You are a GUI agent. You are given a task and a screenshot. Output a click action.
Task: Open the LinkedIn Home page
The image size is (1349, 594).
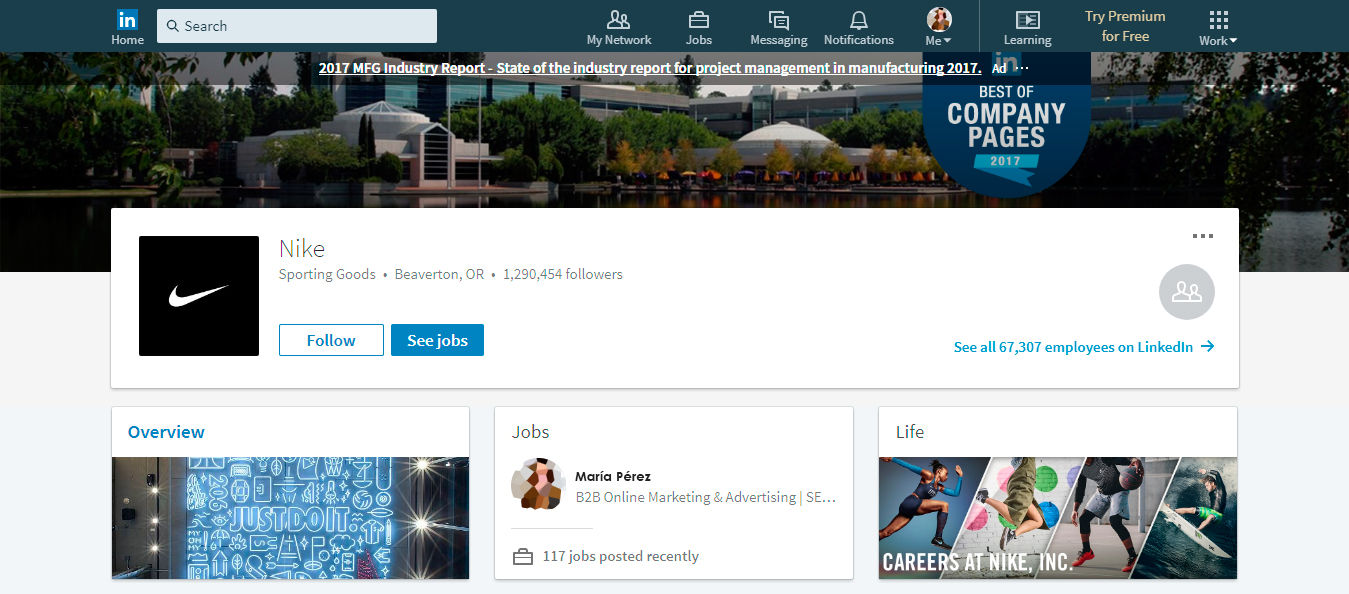[127, 25]
